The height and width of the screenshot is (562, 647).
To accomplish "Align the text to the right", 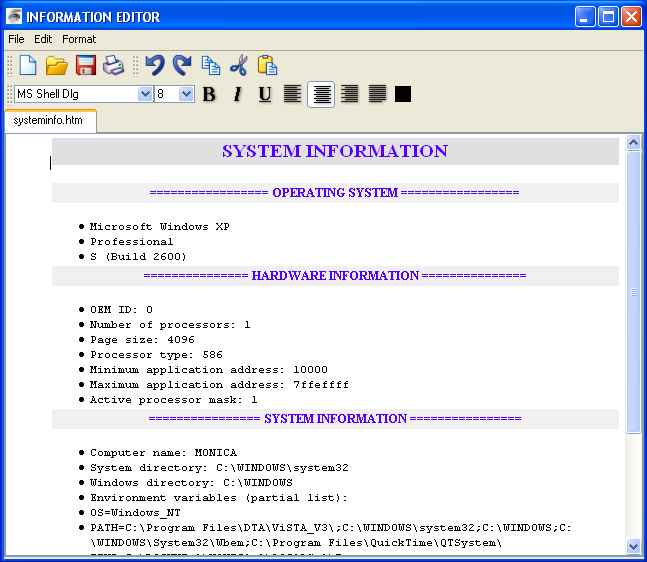I will tap(349, 94).
